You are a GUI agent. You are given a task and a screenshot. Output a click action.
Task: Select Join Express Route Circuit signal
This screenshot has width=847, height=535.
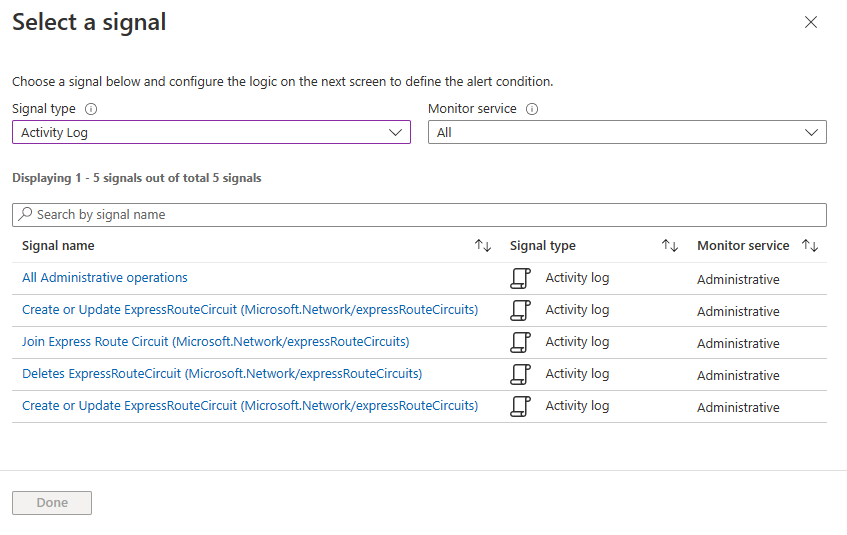pyautogui.click(x=215, y=342)
